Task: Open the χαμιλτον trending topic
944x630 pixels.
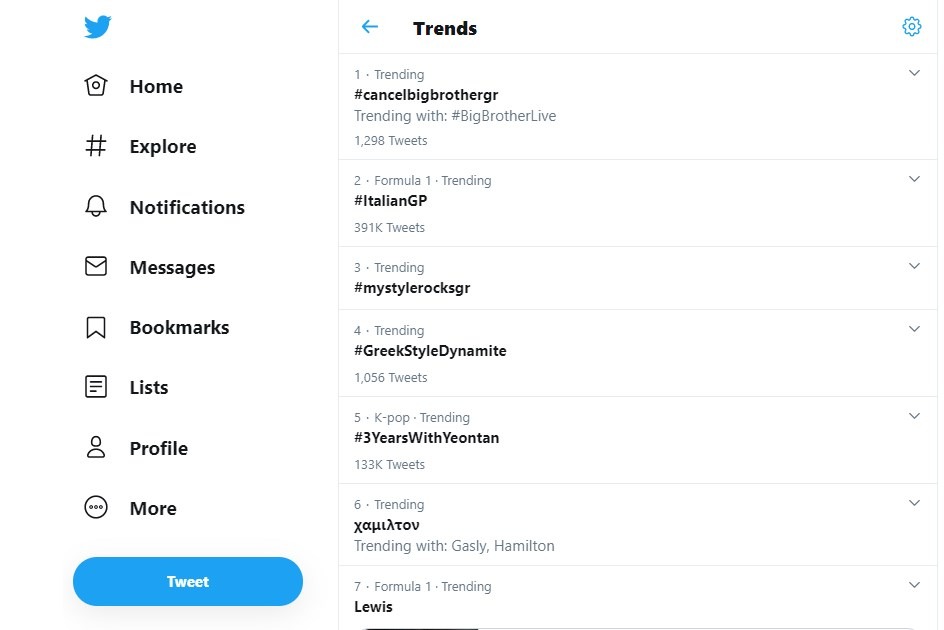Action: [387, 525]
